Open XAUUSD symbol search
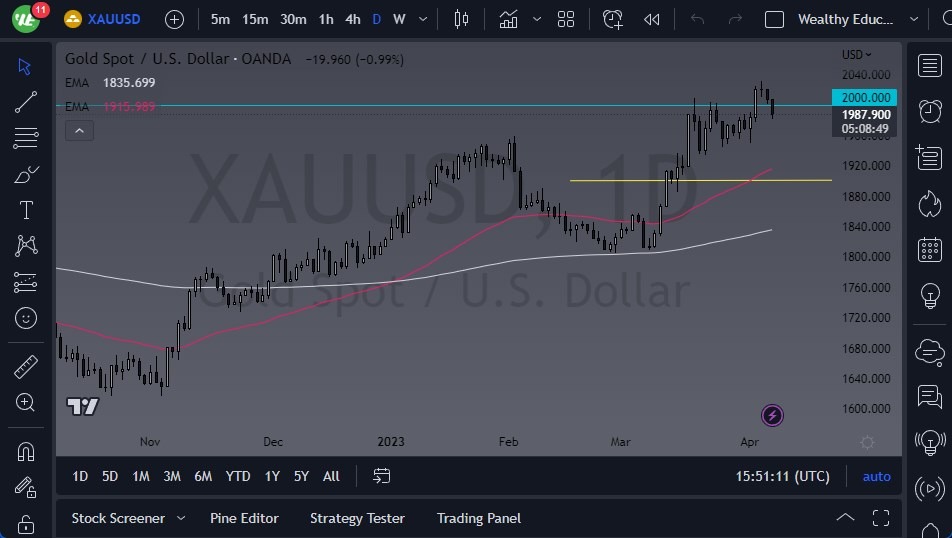The image size is (952, 538). click(x=103, y=19)
